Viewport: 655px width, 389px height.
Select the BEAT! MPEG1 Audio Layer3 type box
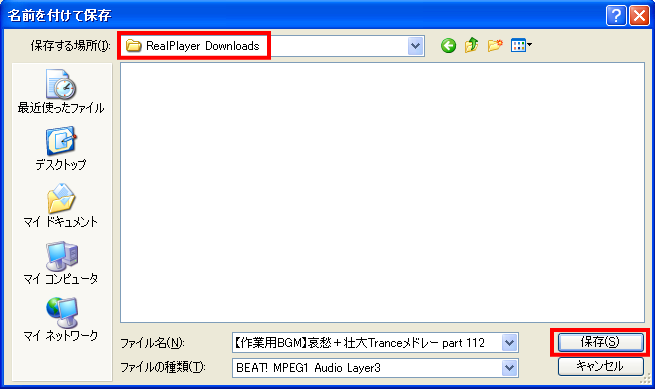coord(367,368)
